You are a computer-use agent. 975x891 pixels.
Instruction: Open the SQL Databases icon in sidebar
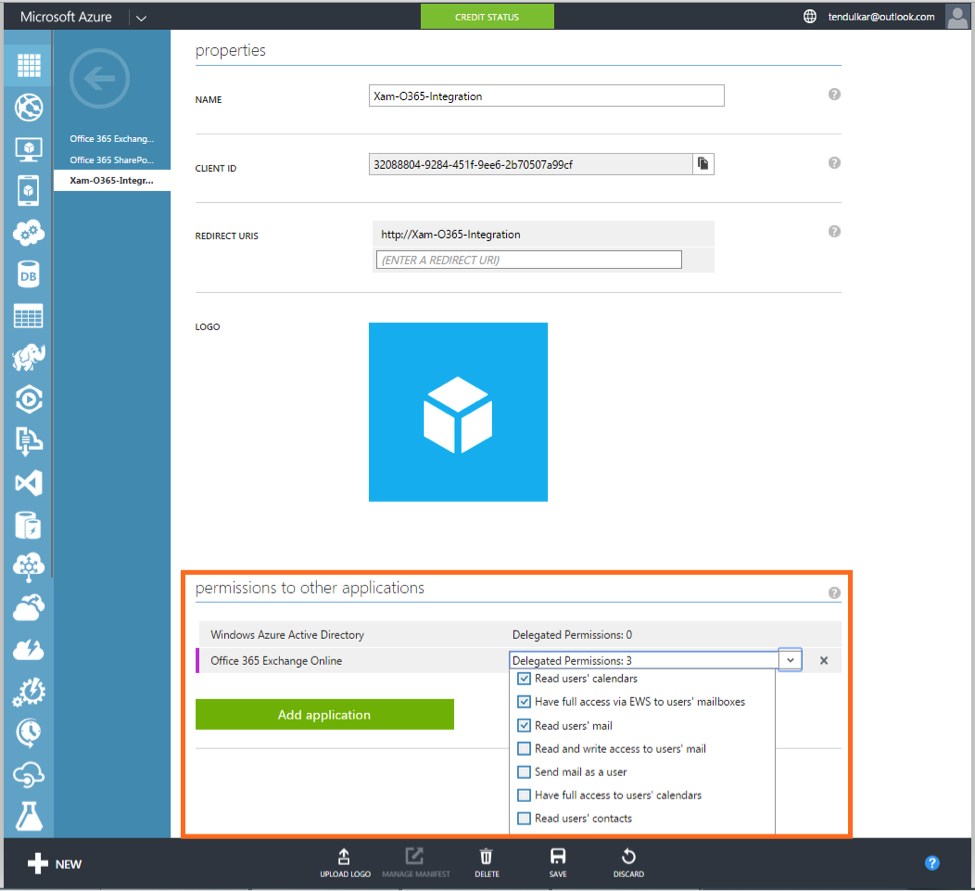tap(27, 274)
